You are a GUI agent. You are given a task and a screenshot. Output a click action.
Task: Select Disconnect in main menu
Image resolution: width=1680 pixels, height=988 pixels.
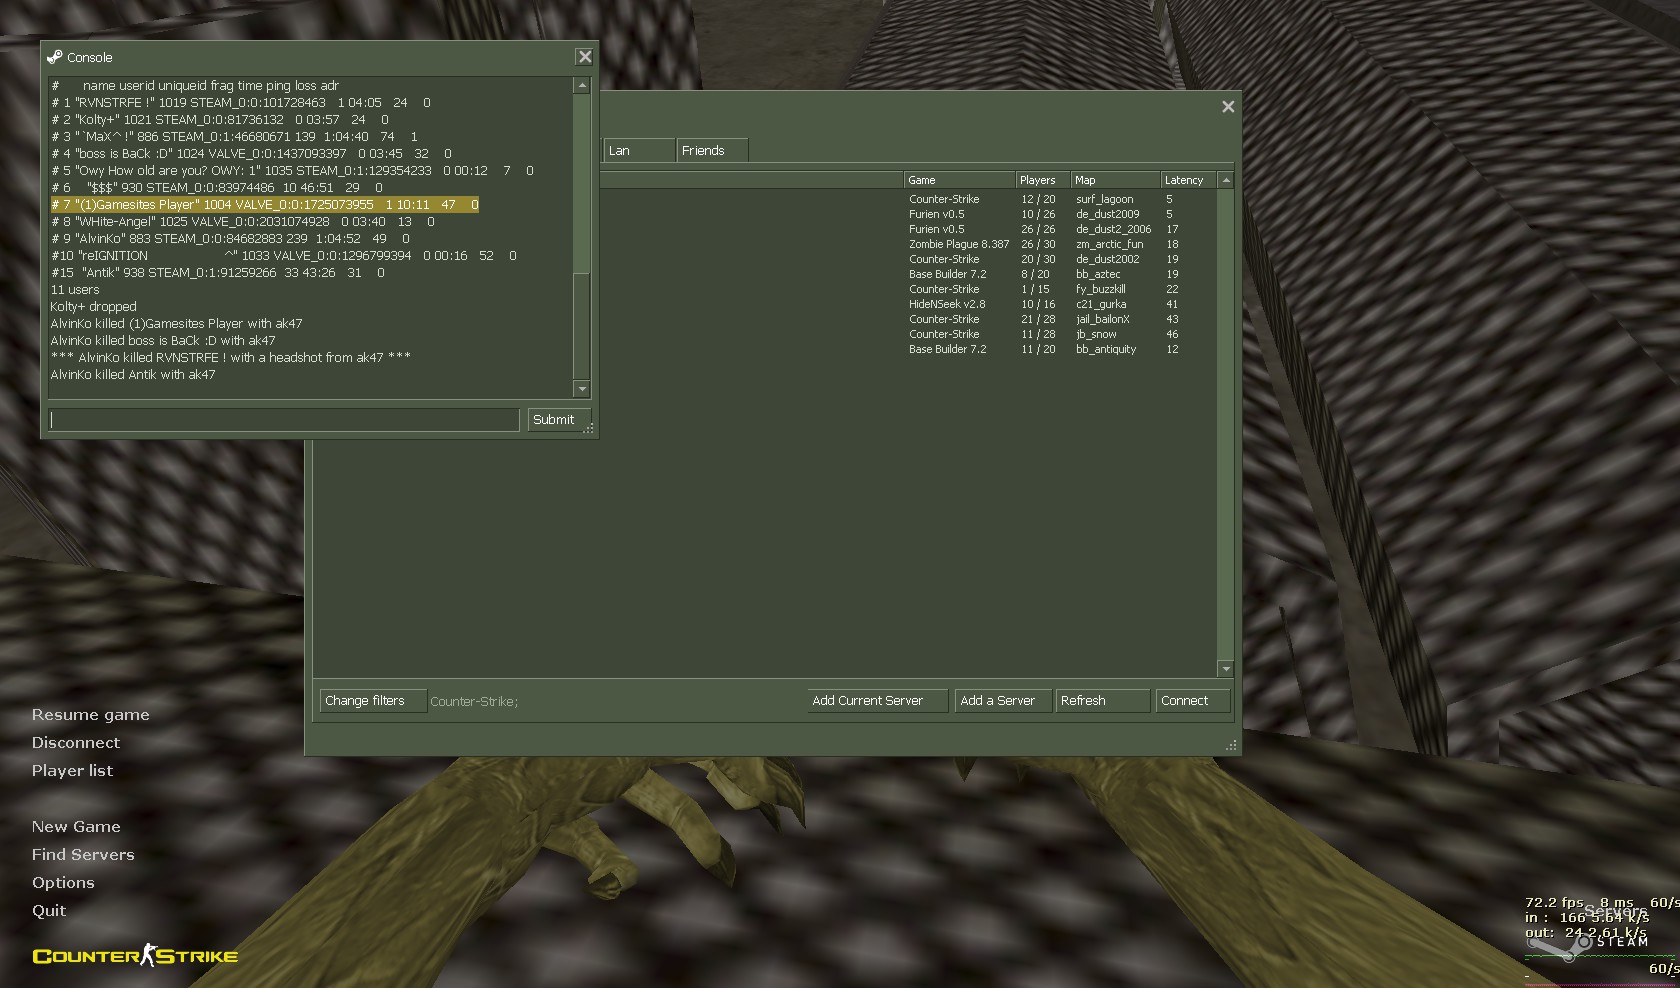tap(75, 743)
